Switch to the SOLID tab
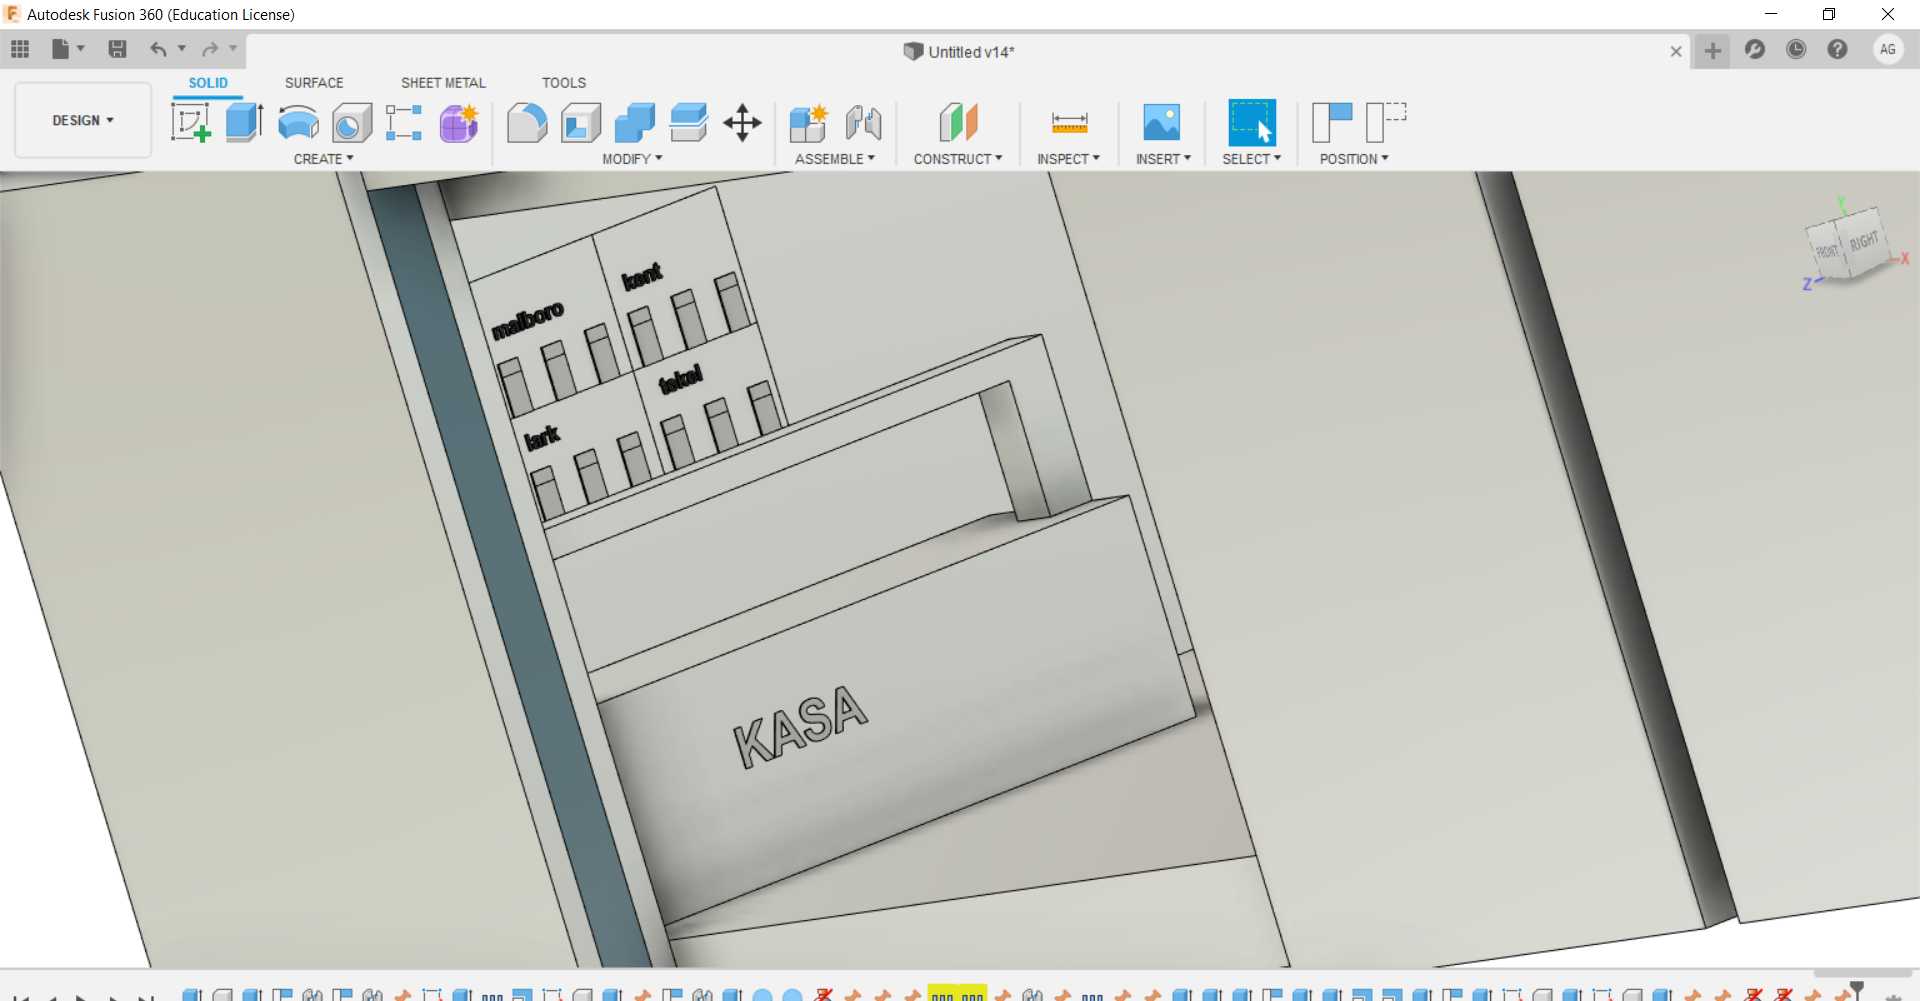Image resolution: width=1920 pixels, height=1001 pixels. [x=208, y=83]
